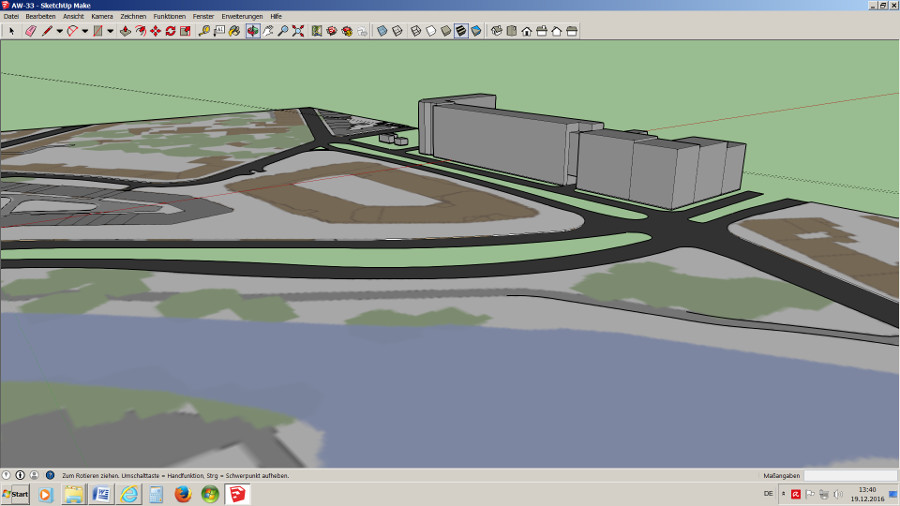
Task: Select the Rotate tool in toolbar
Action: point(170,31)
